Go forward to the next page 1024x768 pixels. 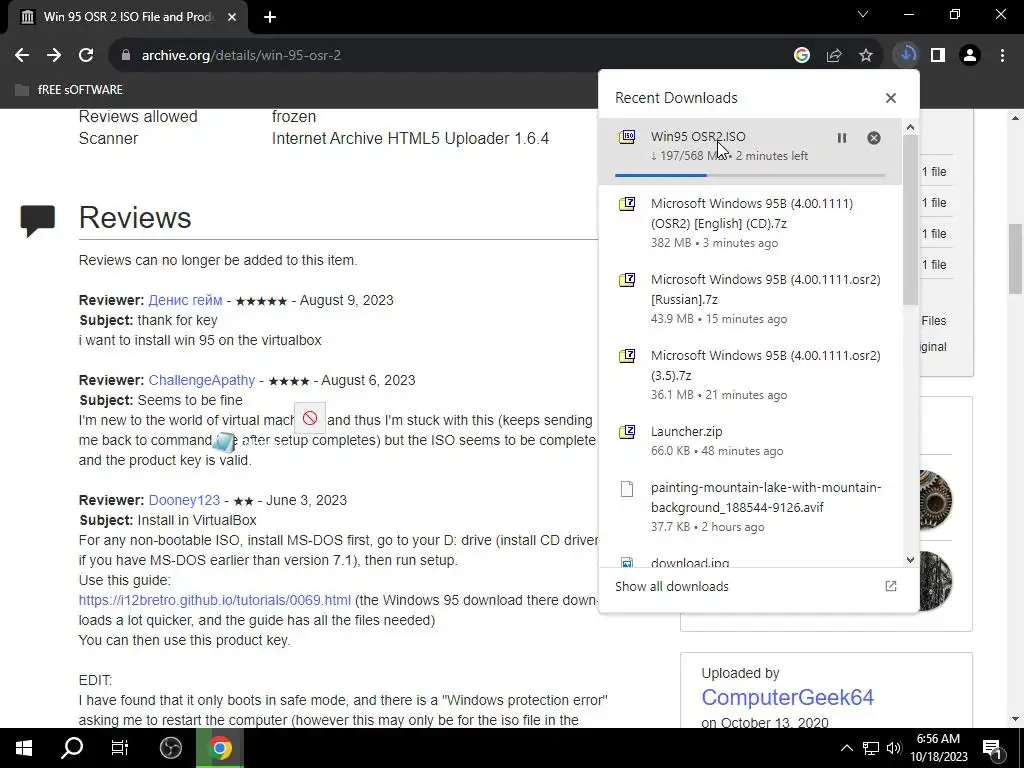54,56
